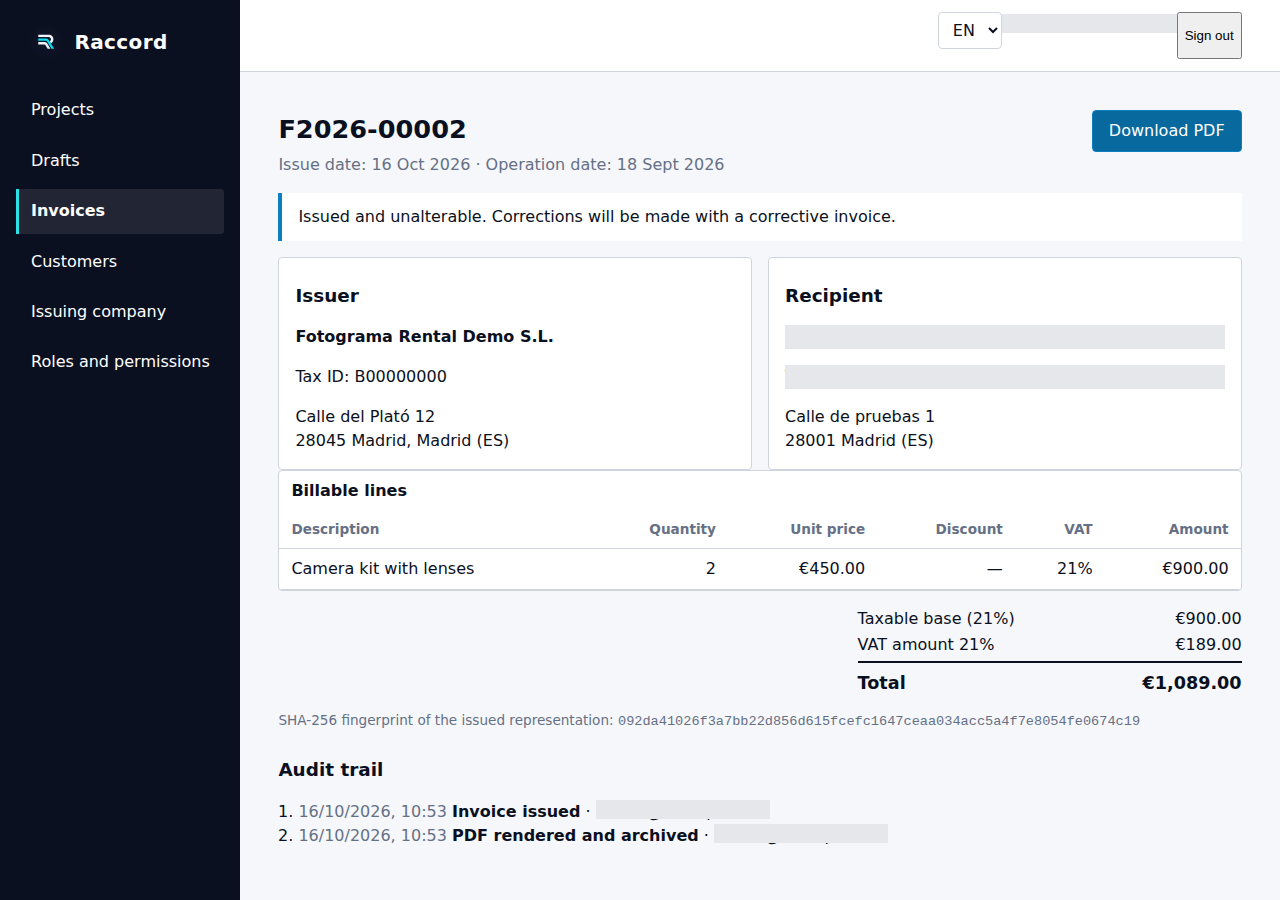This screenshot has width=1280, height=900.
Task: Click the Quantity column header
Action: click(x=682, y=529)
